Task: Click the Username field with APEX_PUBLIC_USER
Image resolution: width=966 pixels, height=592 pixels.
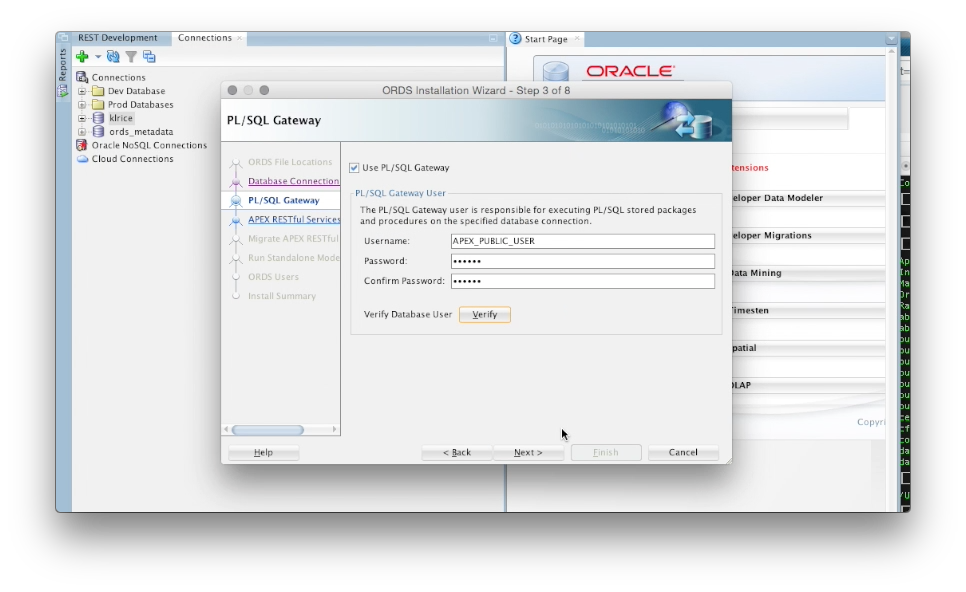Action: pyautogui.click(x=582, y=241)
